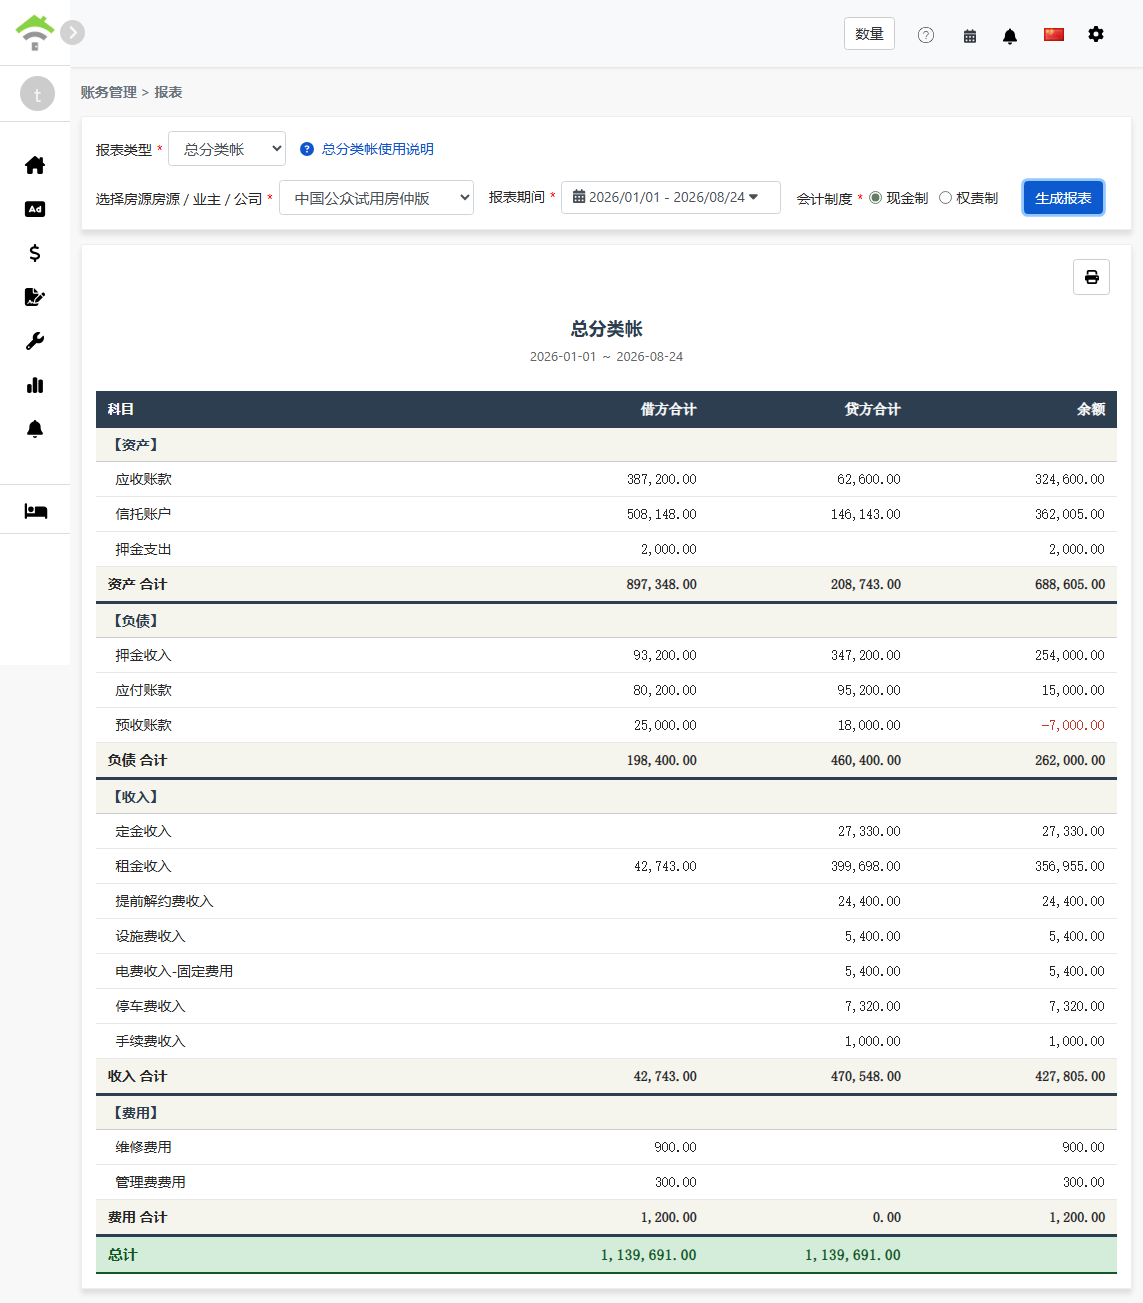The width and height of the screenshot is (1143, 1303).
Task: Click the 【负债】 section row
Action: (x=606, y=621)
